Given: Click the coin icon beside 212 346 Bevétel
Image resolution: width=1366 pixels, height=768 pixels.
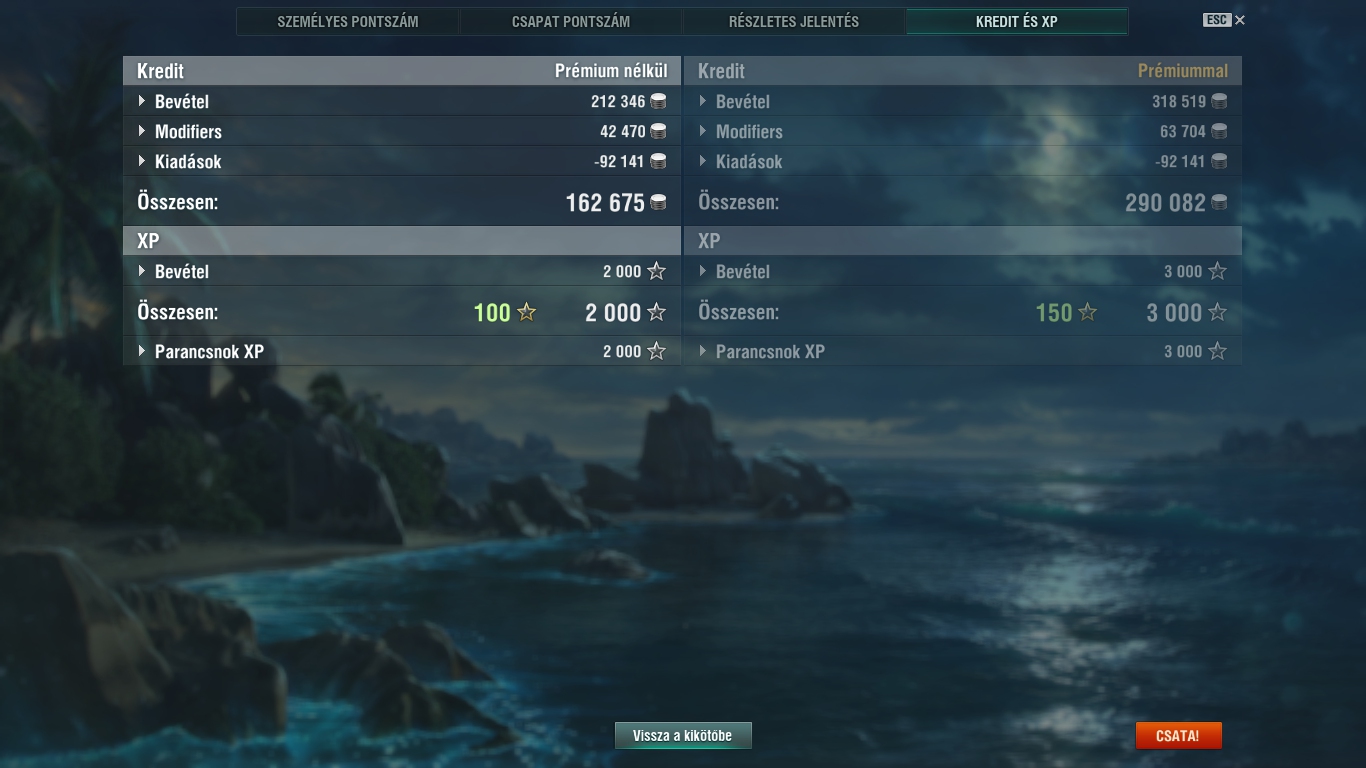Looking at the screenshot, I should click(x=658, y=101).
